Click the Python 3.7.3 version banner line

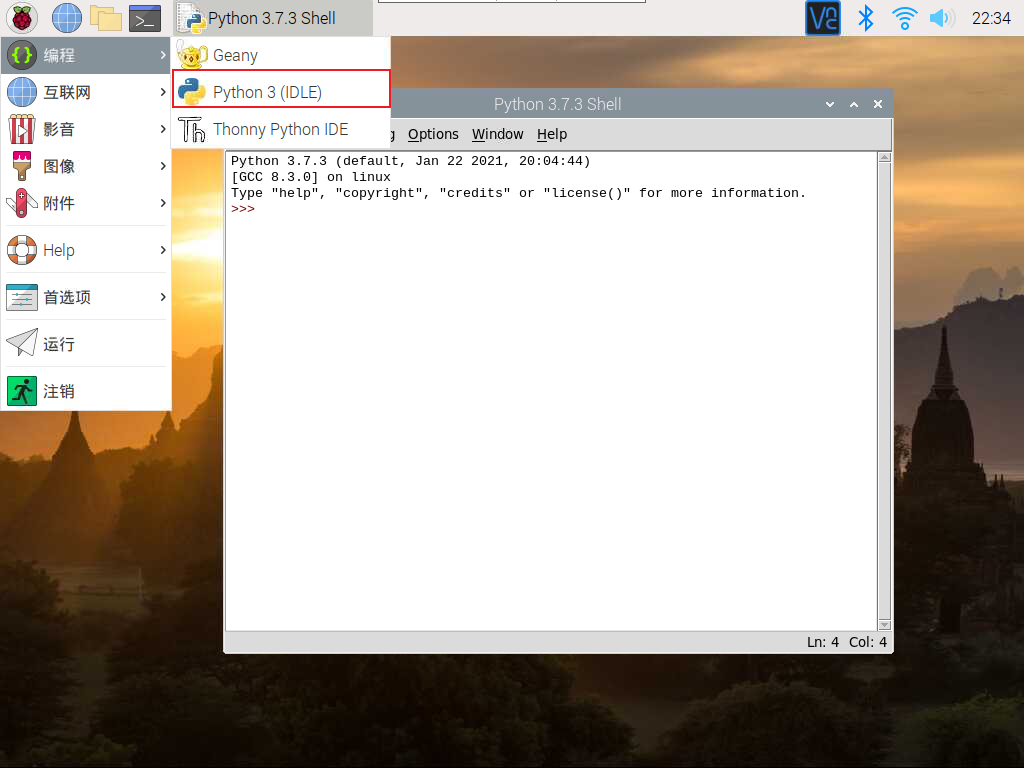pyautogui.click(x=410, y=161)
